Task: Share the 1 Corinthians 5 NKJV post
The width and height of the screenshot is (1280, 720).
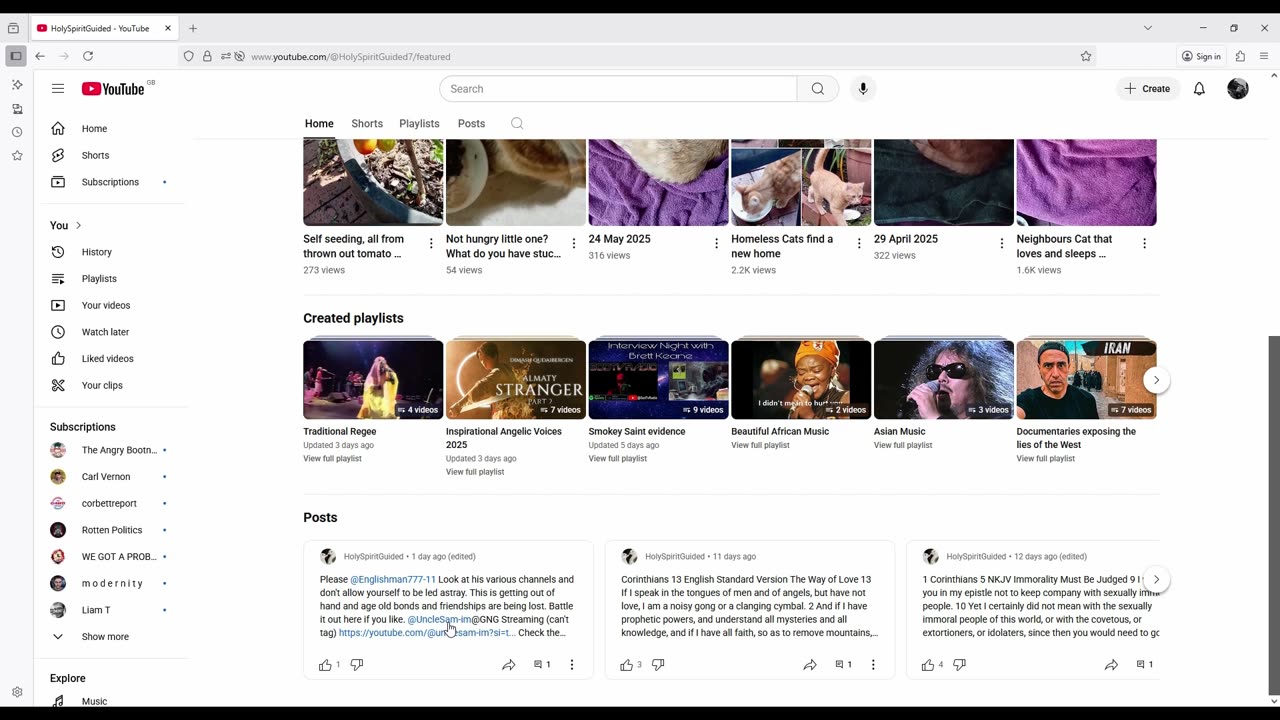Action: pyautogui.click(x=1111, y=665)
